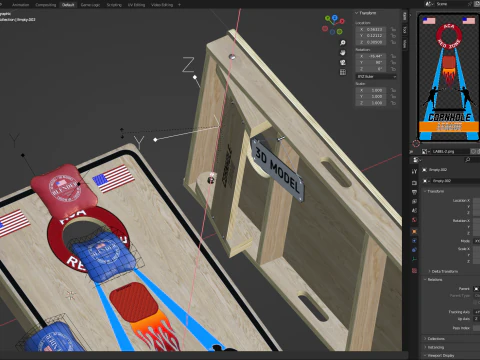480x360 pixels.
Task: Open the Scene selector dropdown icon
Action: 429,4
